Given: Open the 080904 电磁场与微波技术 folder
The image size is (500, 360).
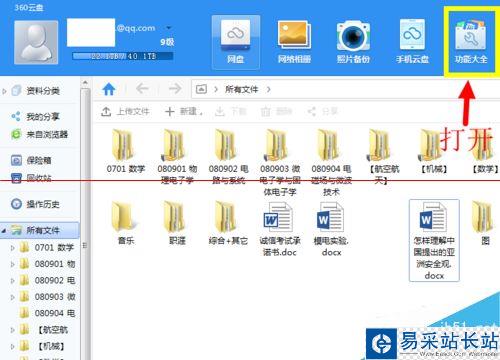Looking at the screenshot, I should pos(331,162).
